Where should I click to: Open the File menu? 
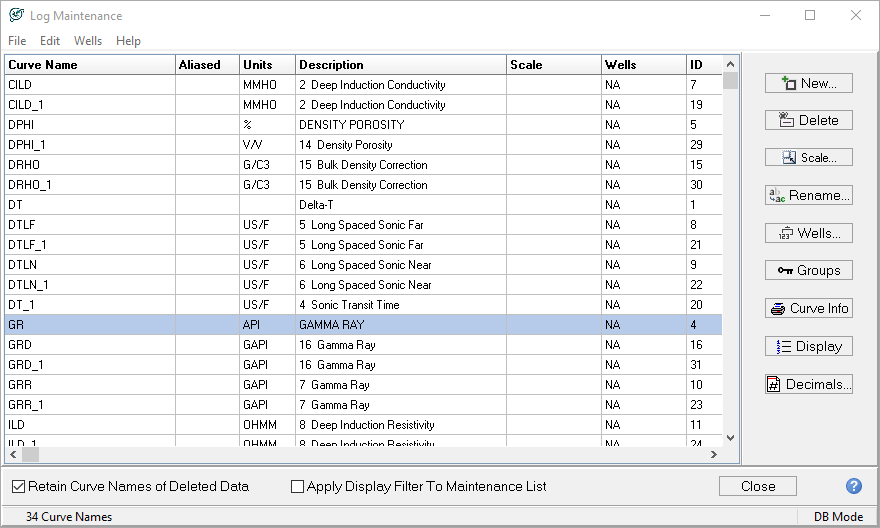[x=17, y=41]
